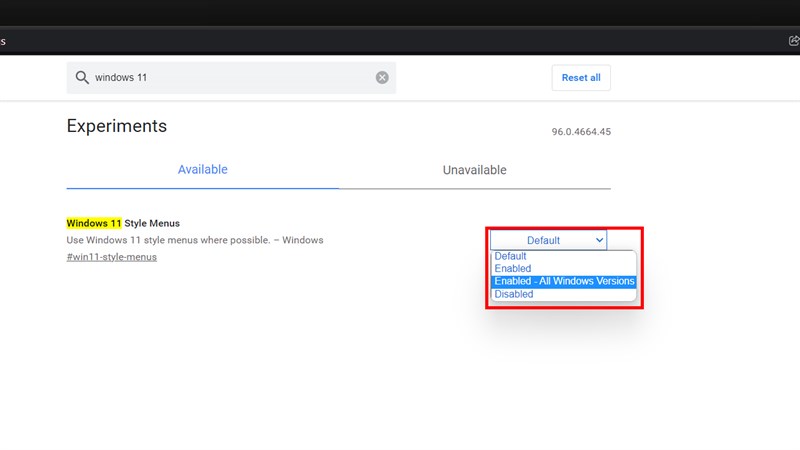800x450 pixels.
Task: Focus the flags search field
Action: (x=231, y=78)
